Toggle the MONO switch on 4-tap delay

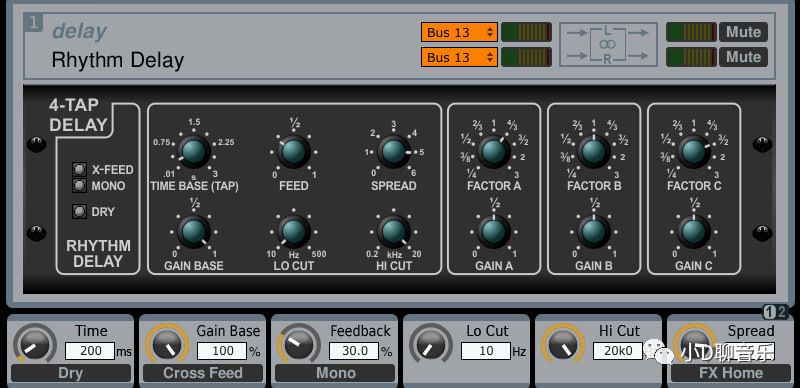(x=79, y=186)
